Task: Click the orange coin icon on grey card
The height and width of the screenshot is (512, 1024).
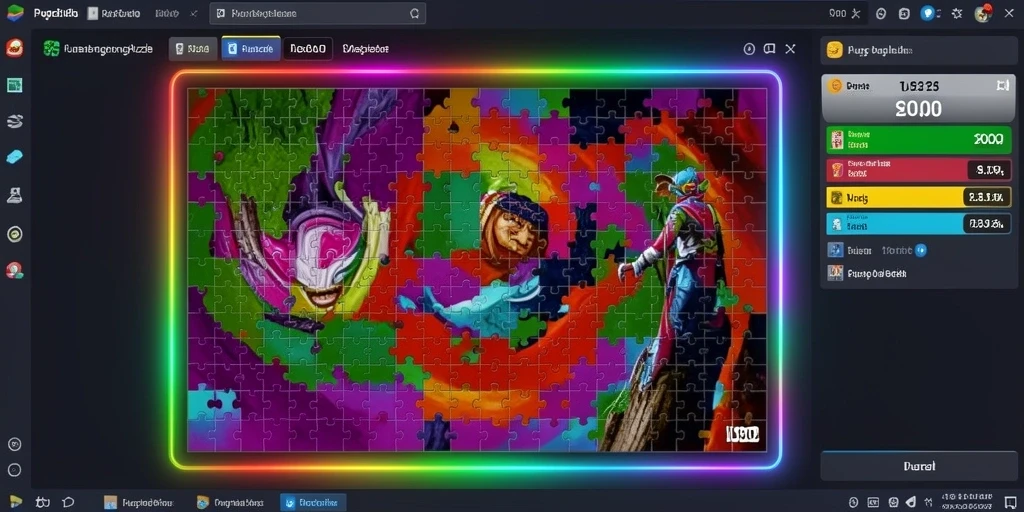Action: (x=835, y=86)
